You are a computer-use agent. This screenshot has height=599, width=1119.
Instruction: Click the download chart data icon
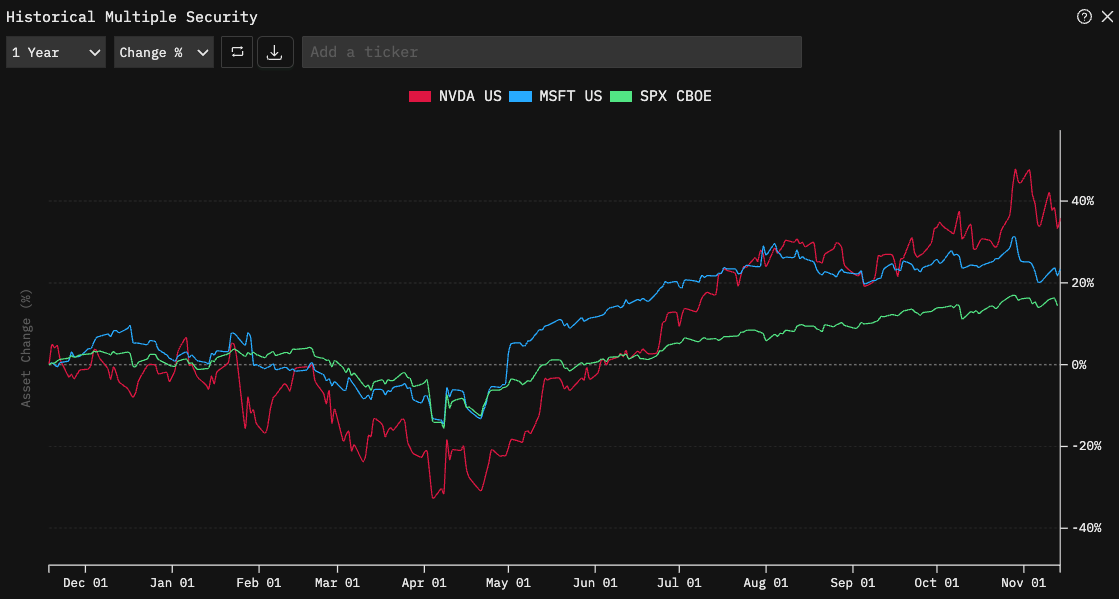point(275,52)
